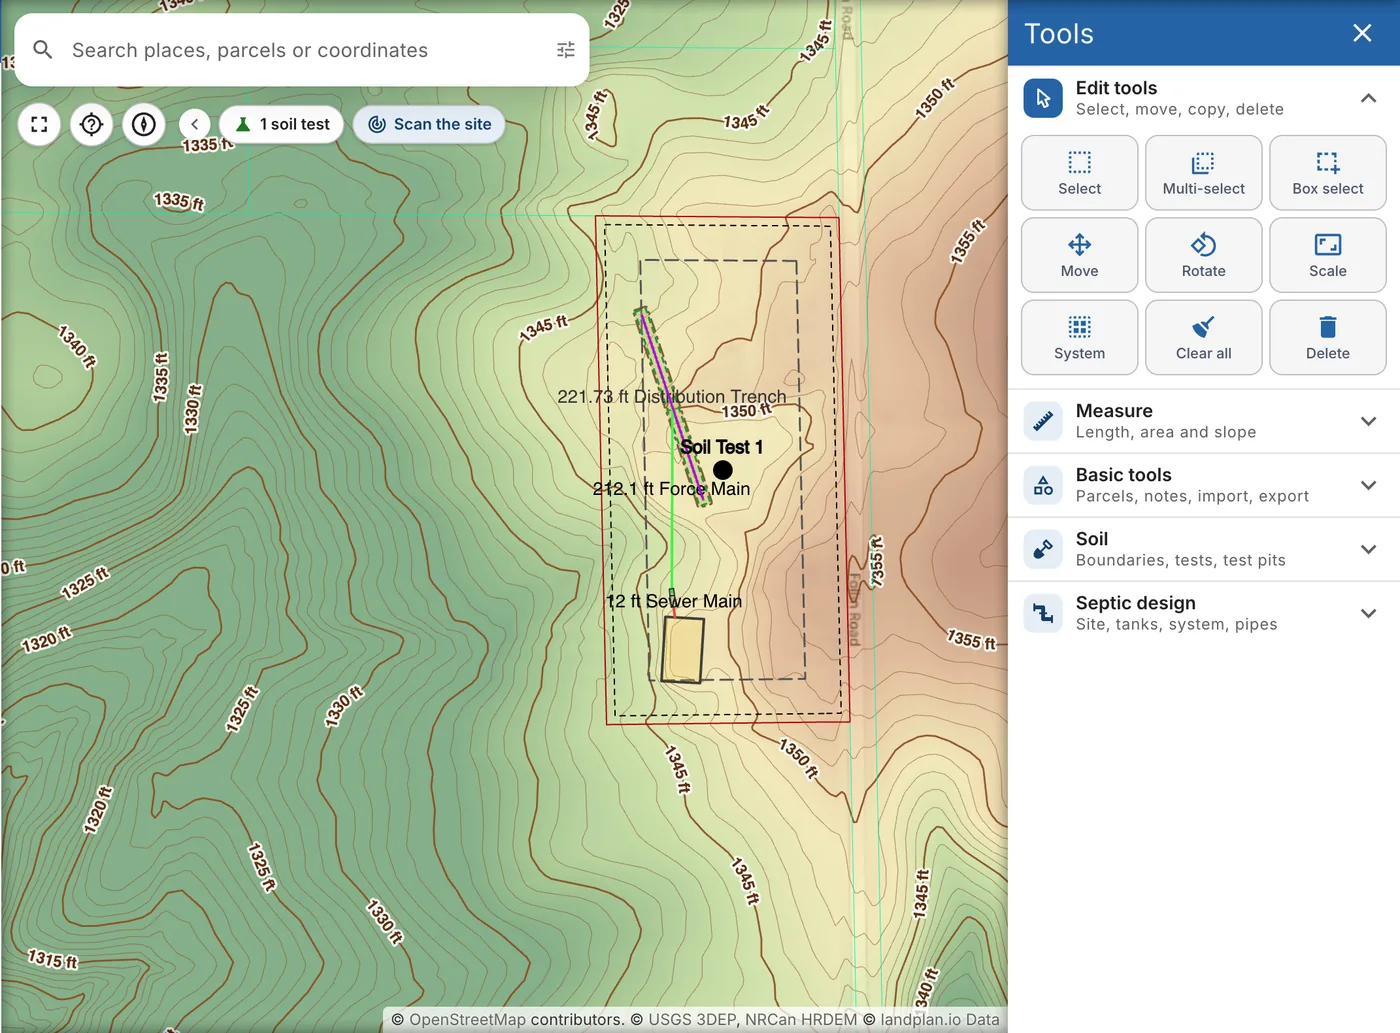Toggle fullscreen map view

click(39, 125)
